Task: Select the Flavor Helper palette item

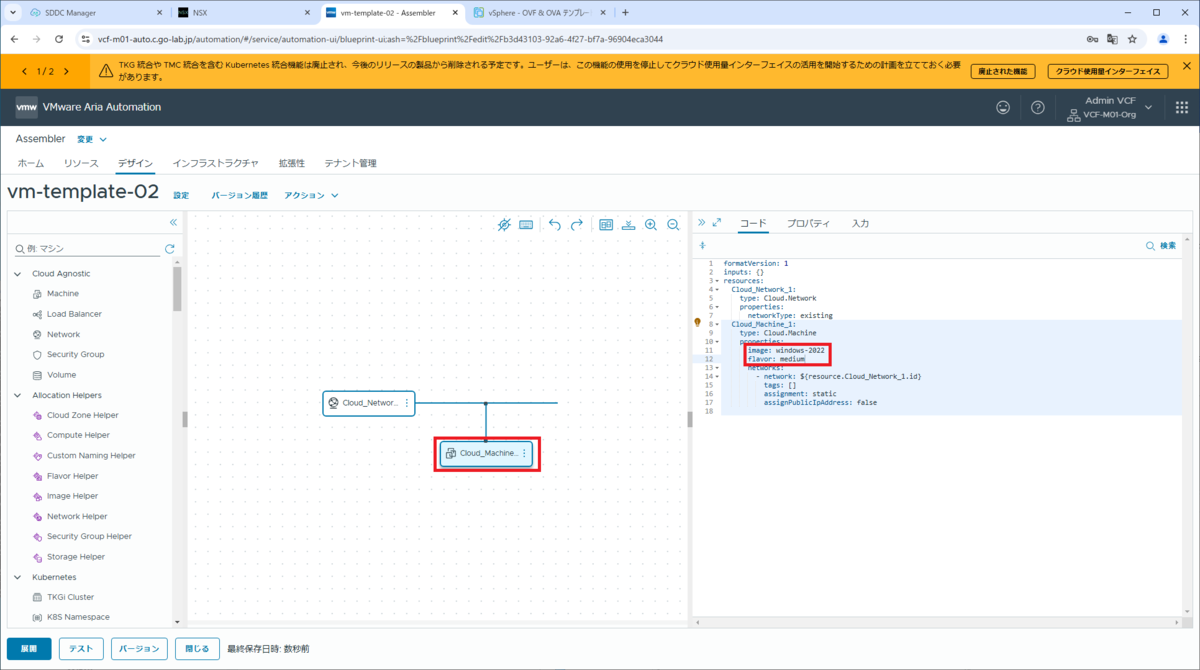Action: [72, 476]
